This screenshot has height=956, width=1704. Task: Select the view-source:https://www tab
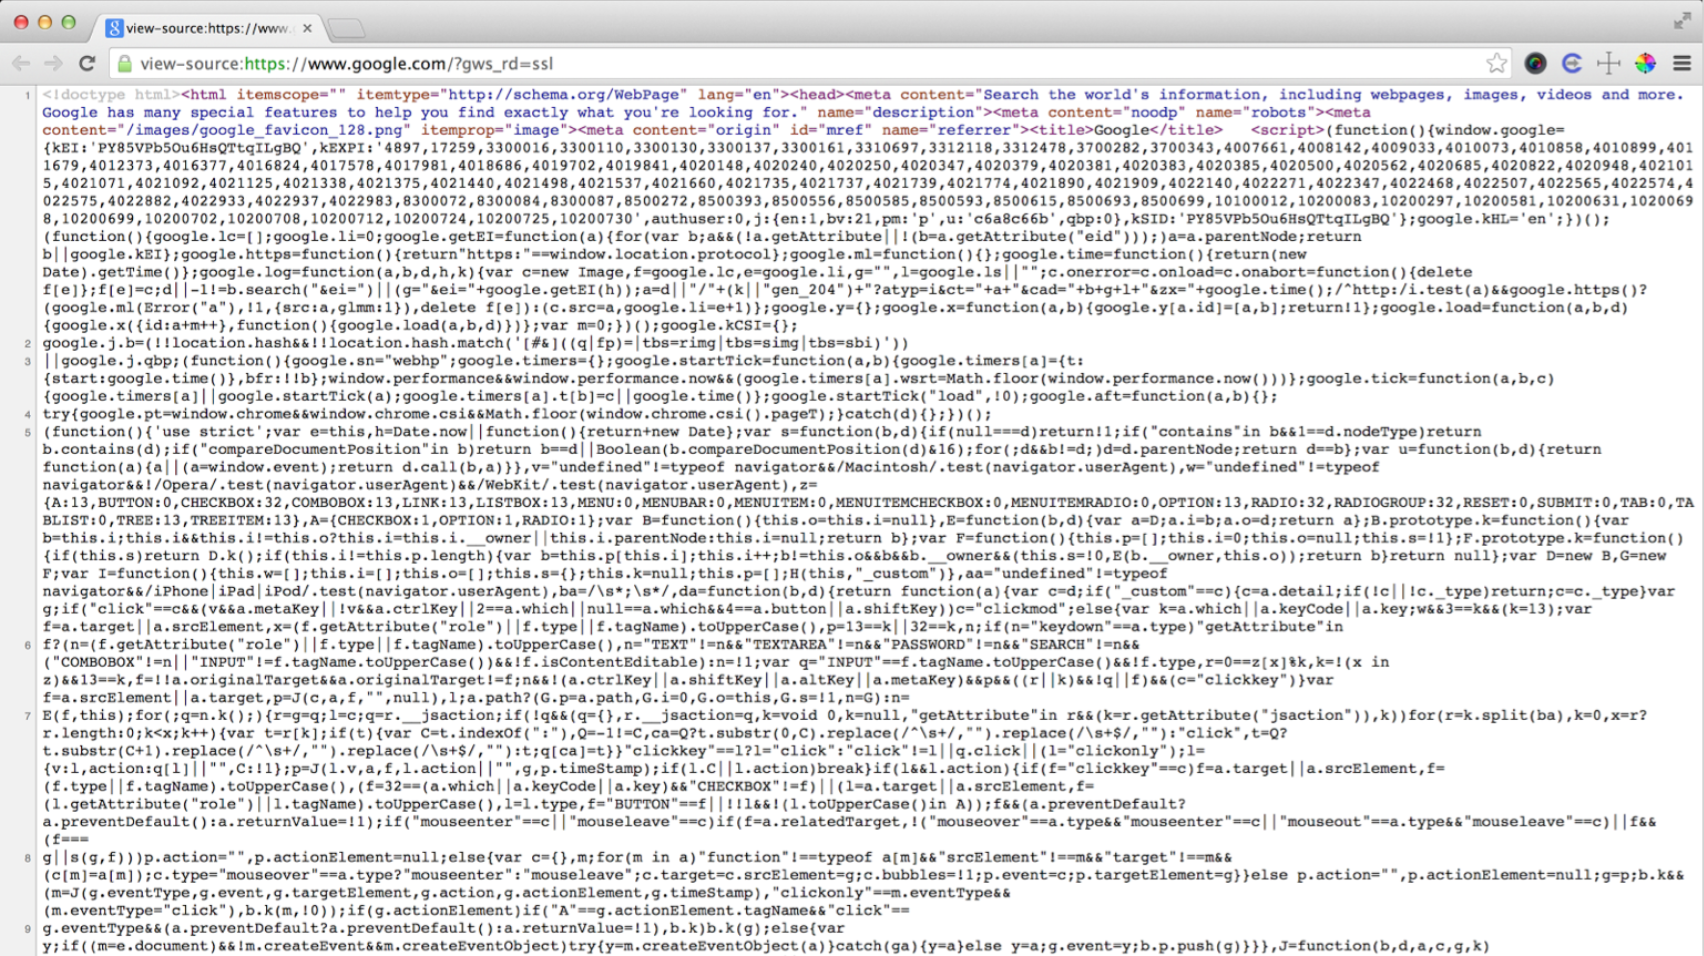pyautogui.click(x=208, y=28)
